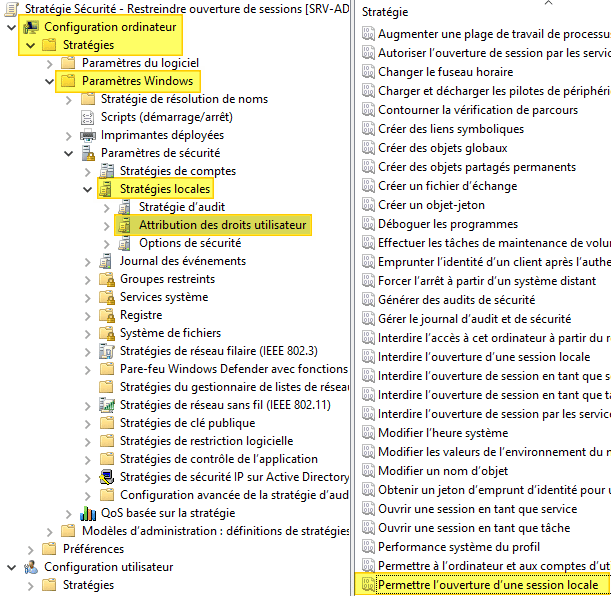The width and height of the screenshot is (611, 596).
Task: Expand the Préférences node
Action: [x=30, y=549]
